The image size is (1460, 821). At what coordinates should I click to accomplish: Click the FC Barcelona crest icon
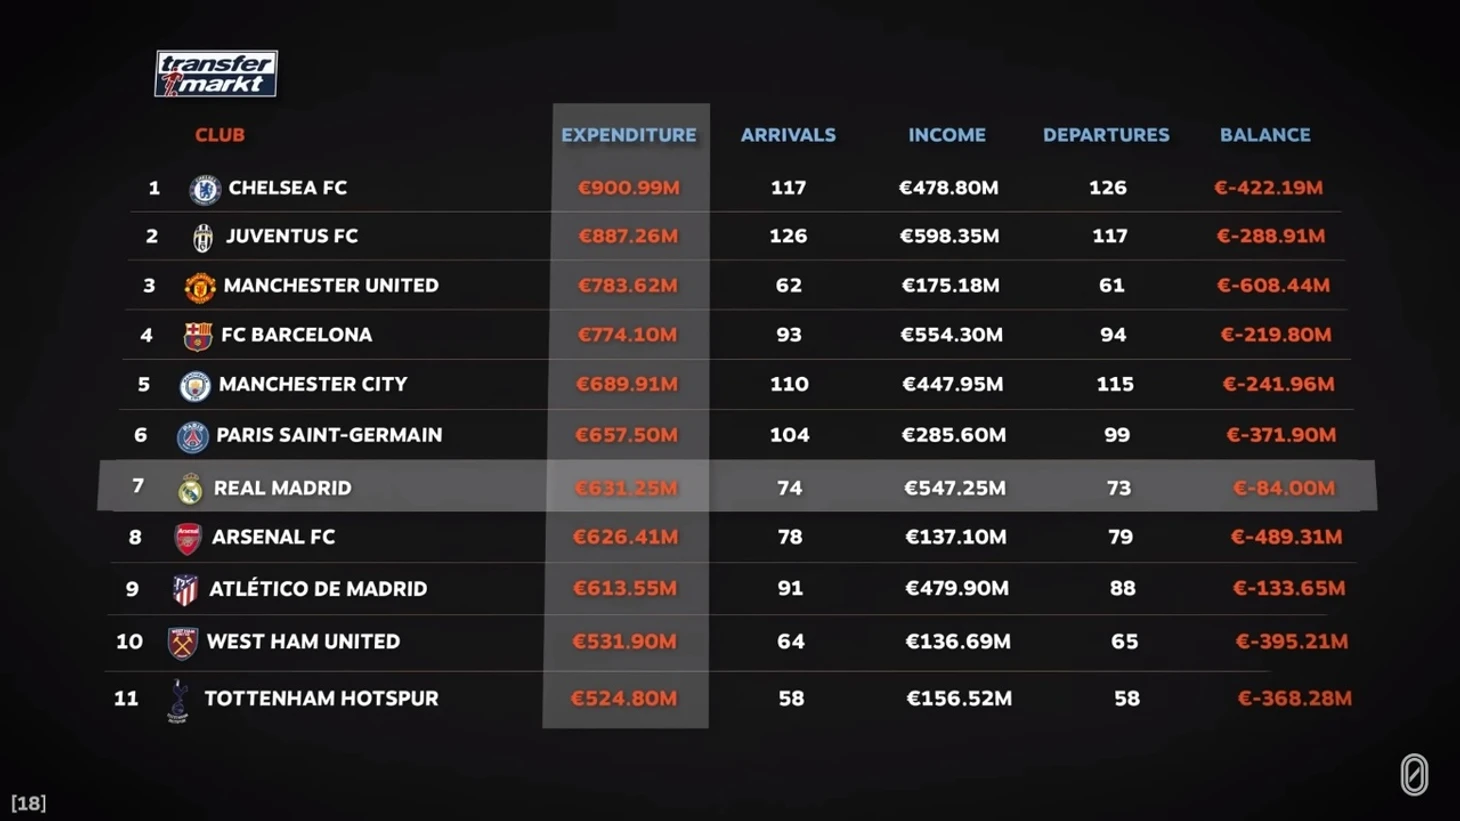[198, 336]
